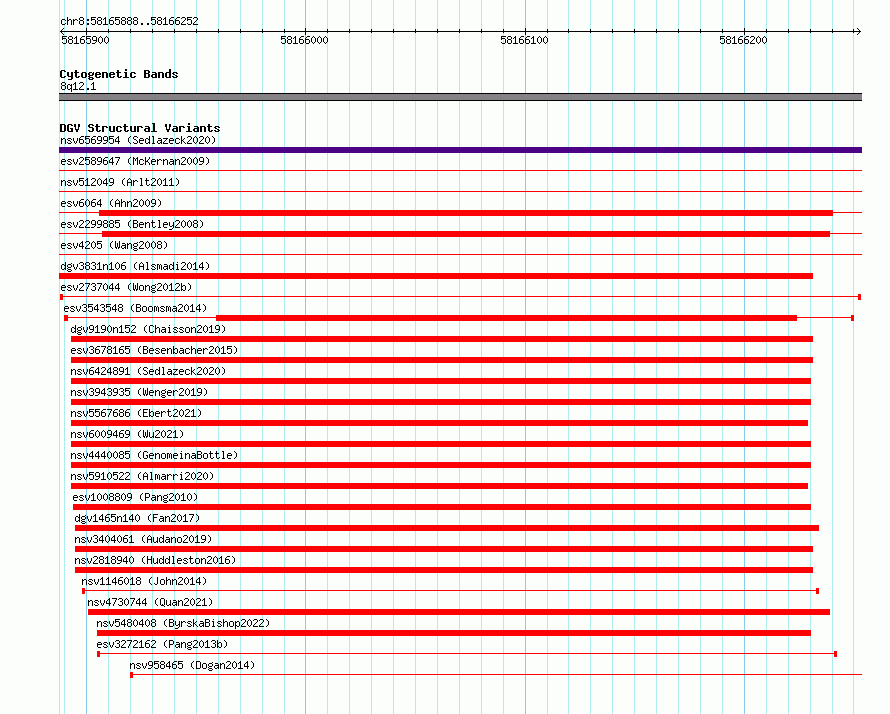Open variant esv1008809 (Pang2010)
The width and height of the screenshot is (890, 714).
click(135, 497)
